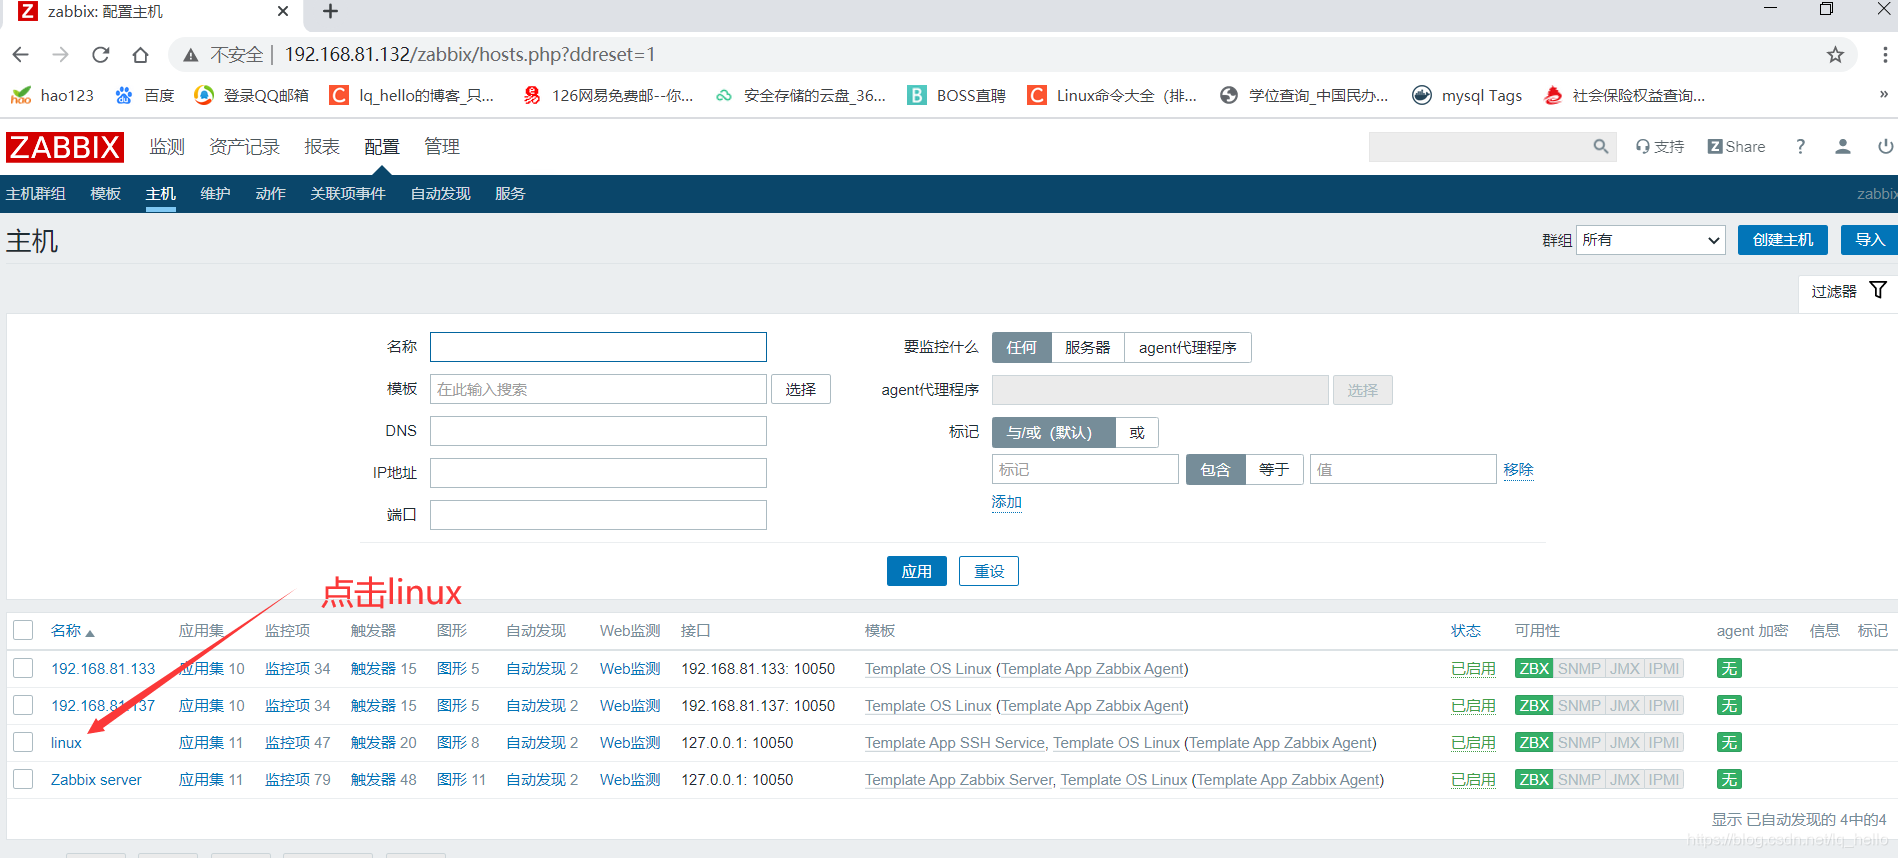The width and height of the screenshot is (1898, 858).
Task: Check the 192.168.81.133 host row checkbox
Action: click(23, 668)
